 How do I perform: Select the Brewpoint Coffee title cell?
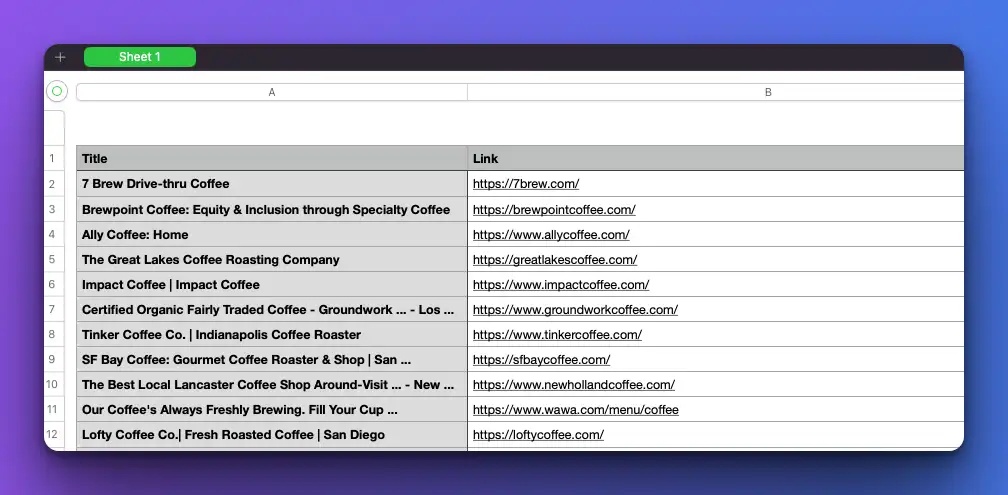272,209
